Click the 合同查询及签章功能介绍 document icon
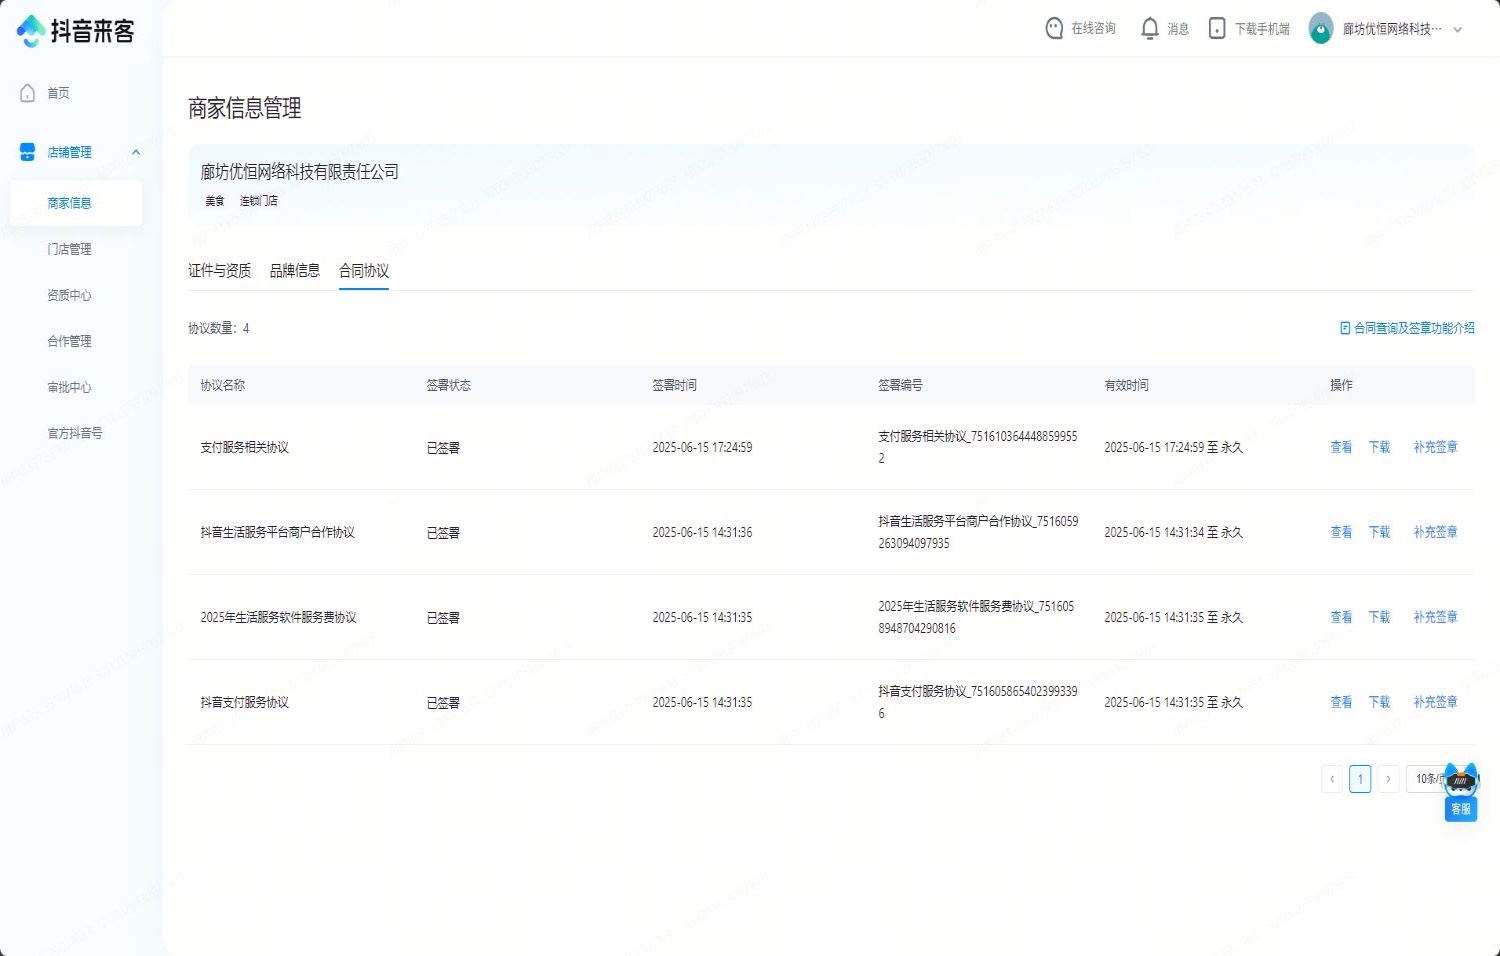 (x=1345, y=328)
